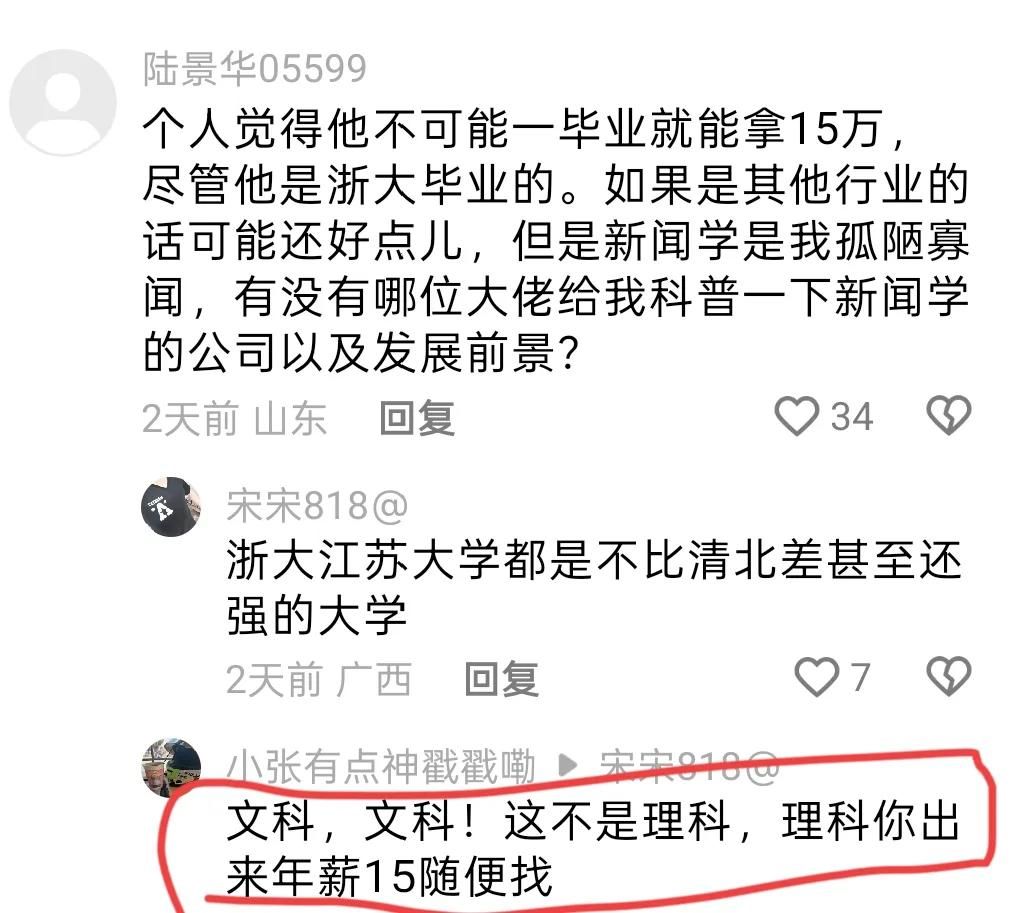The height and width of the screenshot is (913, 1024).
Task: Open username 宋宋818@ above the reply
Action: coord(317,506)
